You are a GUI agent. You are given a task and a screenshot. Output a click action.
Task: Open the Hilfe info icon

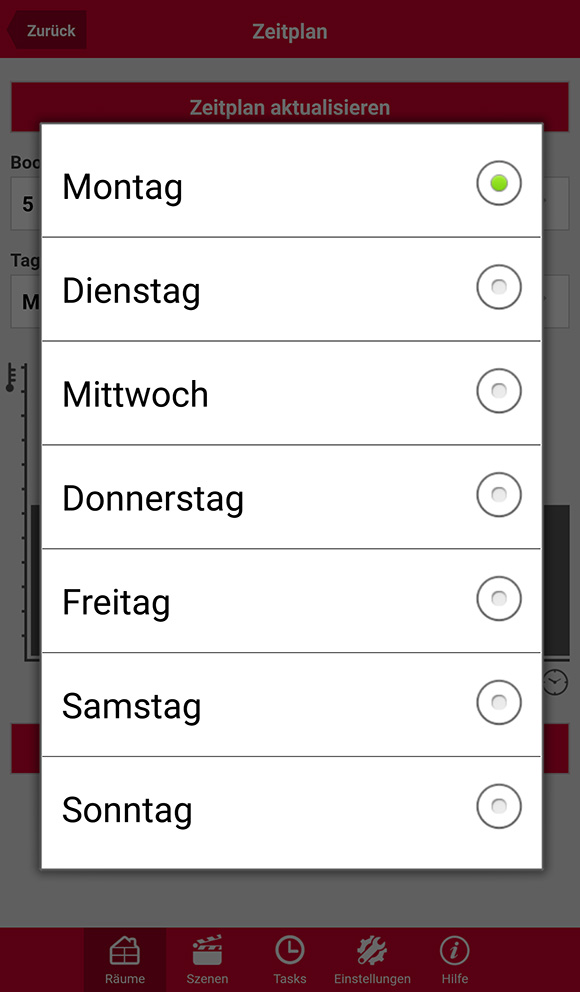point(454,950)
